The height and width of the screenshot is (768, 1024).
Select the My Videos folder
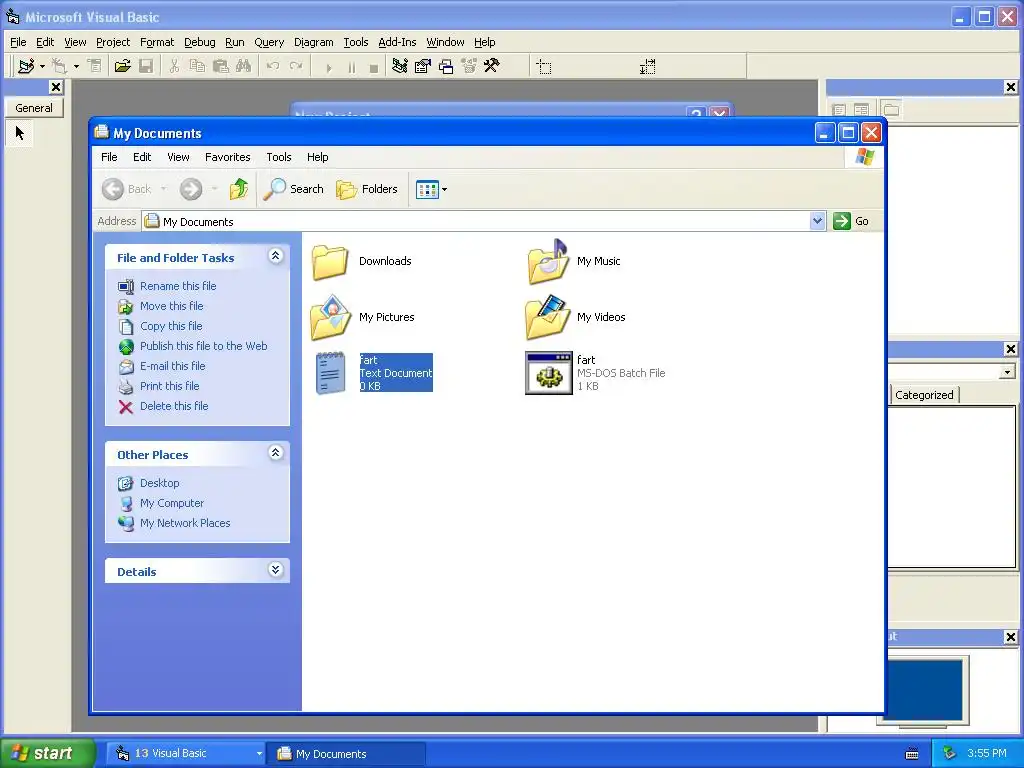click(575, 317)
